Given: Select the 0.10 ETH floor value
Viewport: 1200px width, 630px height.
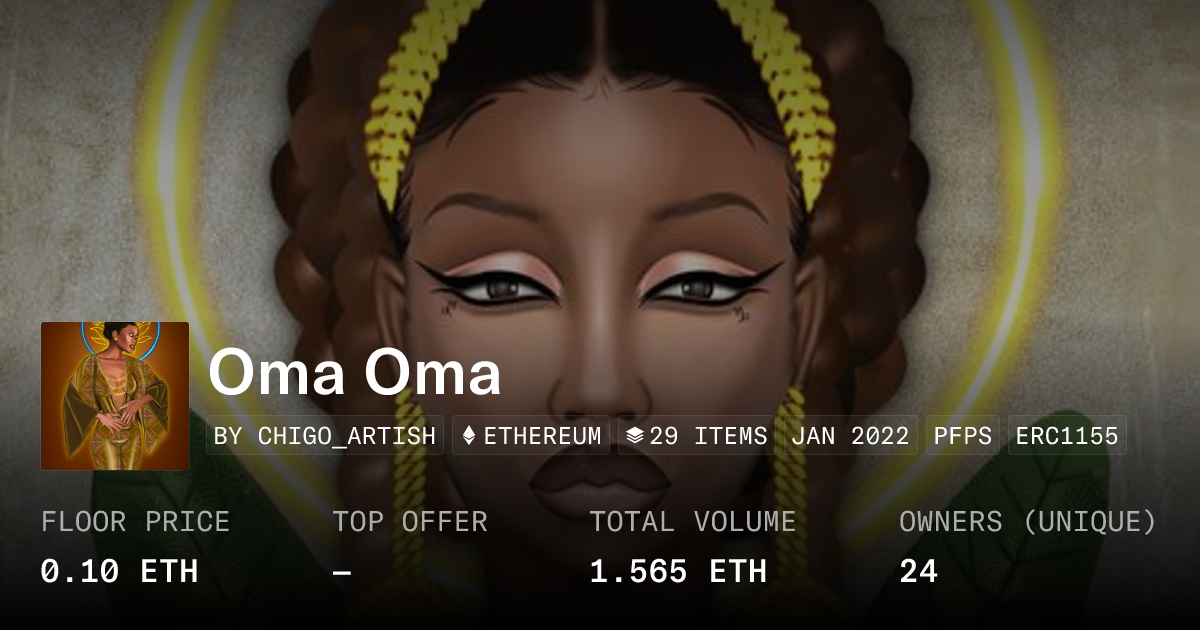Looking at the screenshot, I should (x=119, y=572).
